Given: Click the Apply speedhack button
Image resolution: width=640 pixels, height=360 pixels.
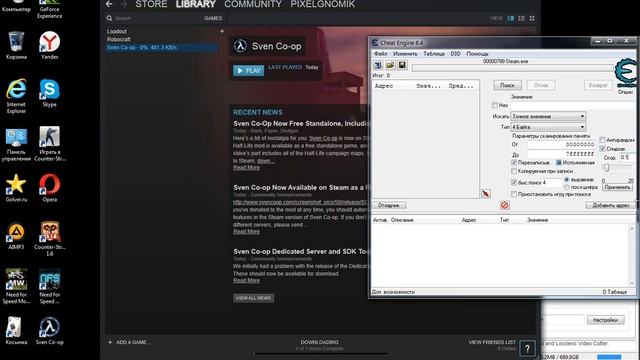Looking at the screenshot, I should pos(618,187).
